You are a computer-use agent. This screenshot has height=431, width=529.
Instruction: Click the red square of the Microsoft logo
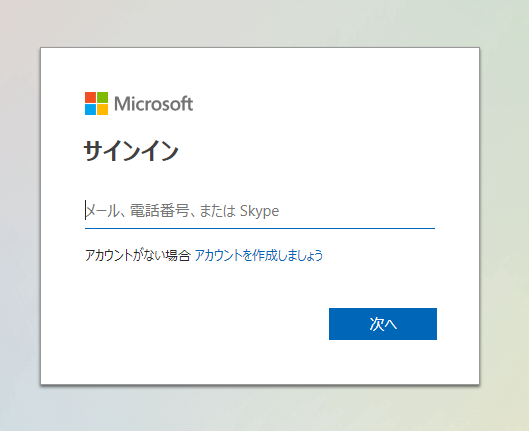click(x=90, y=97)
